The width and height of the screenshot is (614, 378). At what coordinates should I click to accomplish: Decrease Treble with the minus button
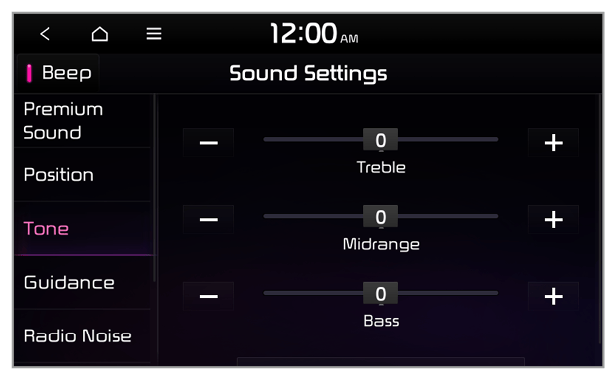pyautogui.click(x=208, y=143)
